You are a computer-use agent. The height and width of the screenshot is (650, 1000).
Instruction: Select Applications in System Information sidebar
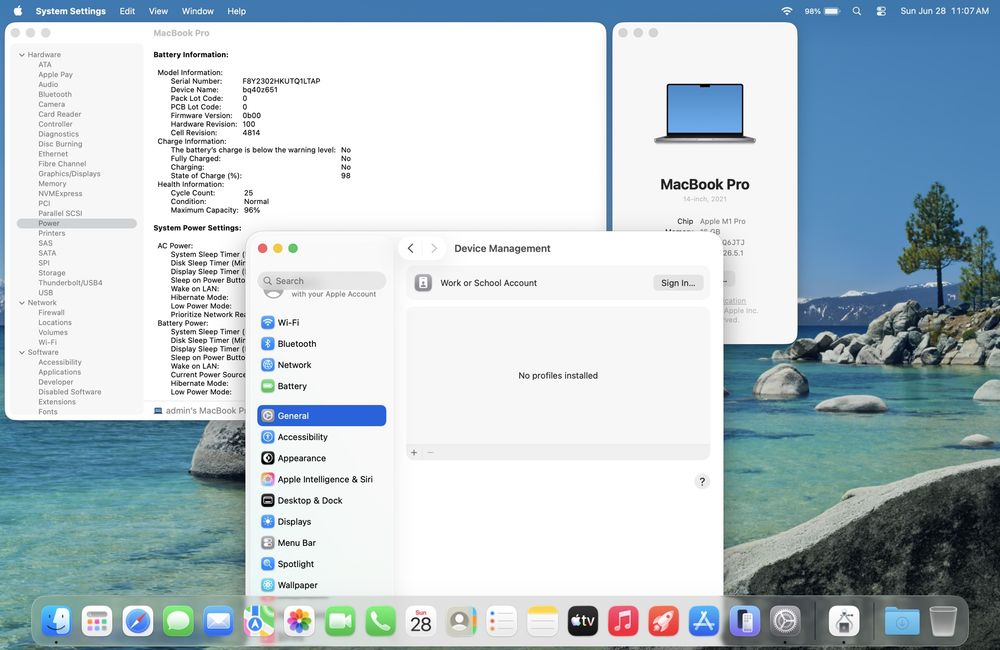[x=59, y=372]
